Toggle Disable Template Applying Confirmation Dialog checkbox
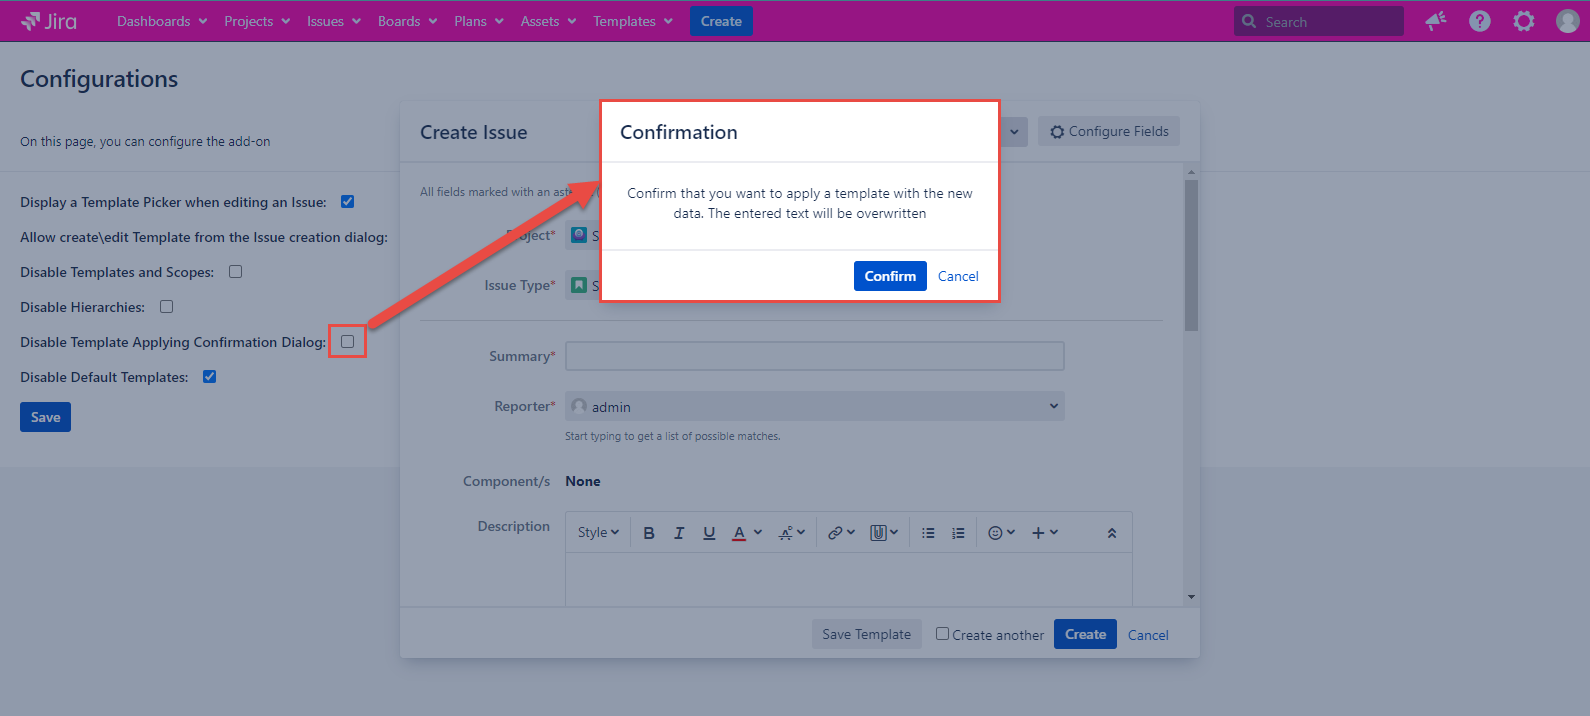1590x716 pixels. pyautogui.click(x=347, y=342)
